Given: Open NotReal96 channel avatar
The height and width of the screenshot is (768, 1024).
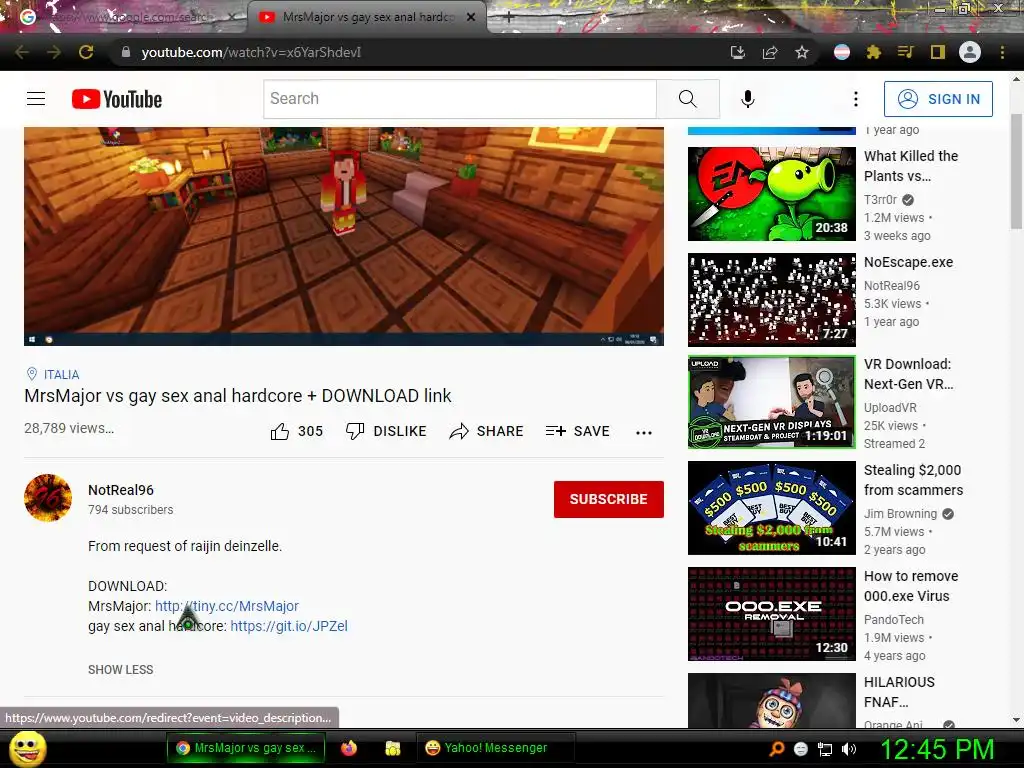Looking at the screenshot, I should (x=48, y=498).
